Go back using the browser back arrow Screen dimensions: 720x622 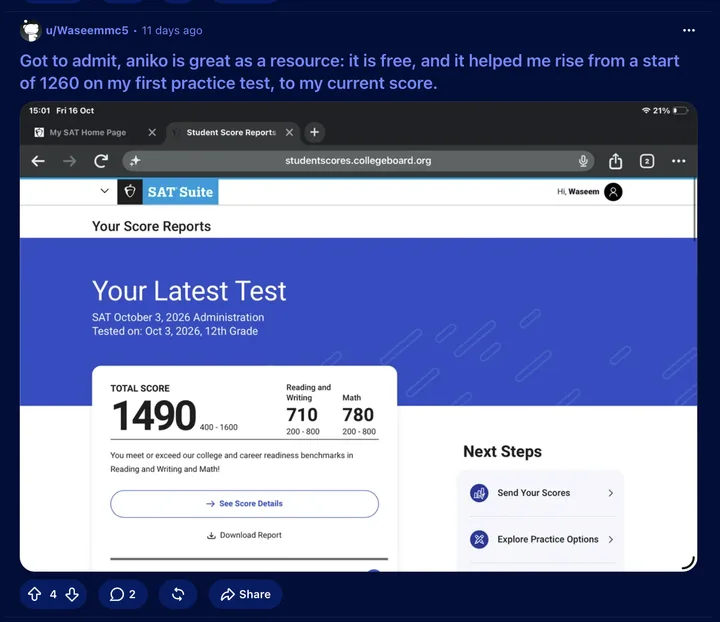pyautogui.click(x=38, y=161)
